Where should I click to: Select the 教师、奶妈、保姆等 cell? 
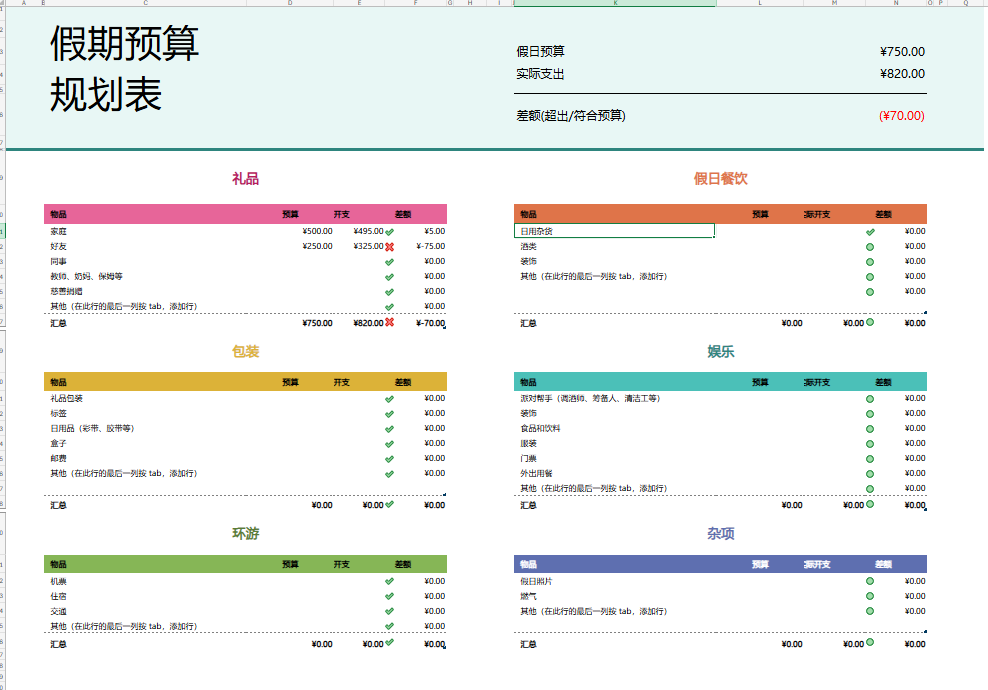[86, 277]
